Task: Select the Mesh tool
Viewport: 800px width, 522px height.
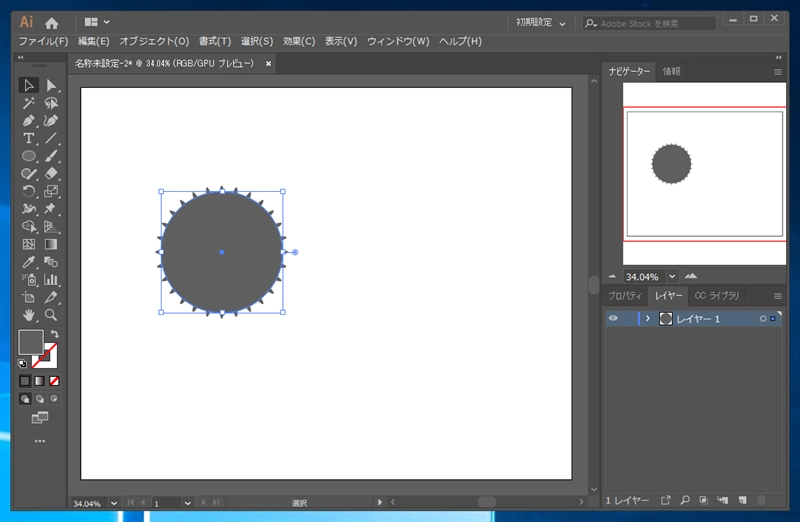Action: [29, 244]
